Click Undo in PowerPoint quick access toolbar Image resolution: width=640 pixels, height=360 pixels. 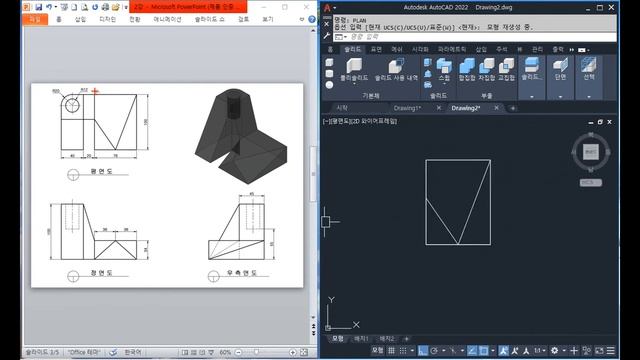(x=49, y=7)
